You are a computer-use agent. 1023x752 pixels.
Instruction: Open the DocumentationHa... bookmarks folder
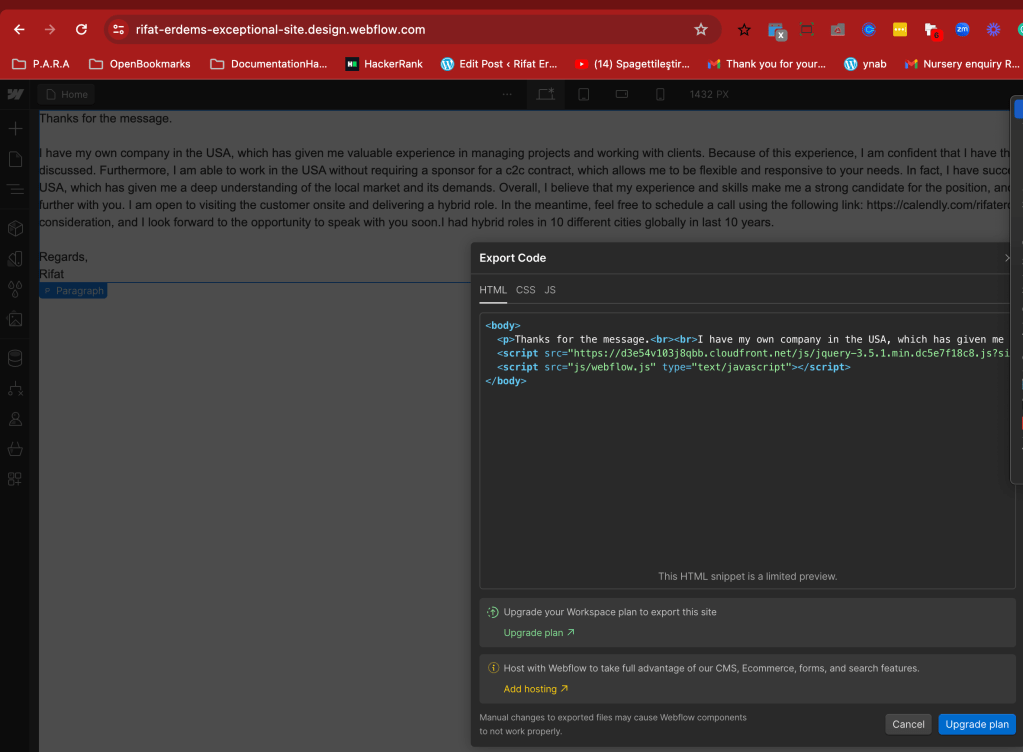(268, 64)
